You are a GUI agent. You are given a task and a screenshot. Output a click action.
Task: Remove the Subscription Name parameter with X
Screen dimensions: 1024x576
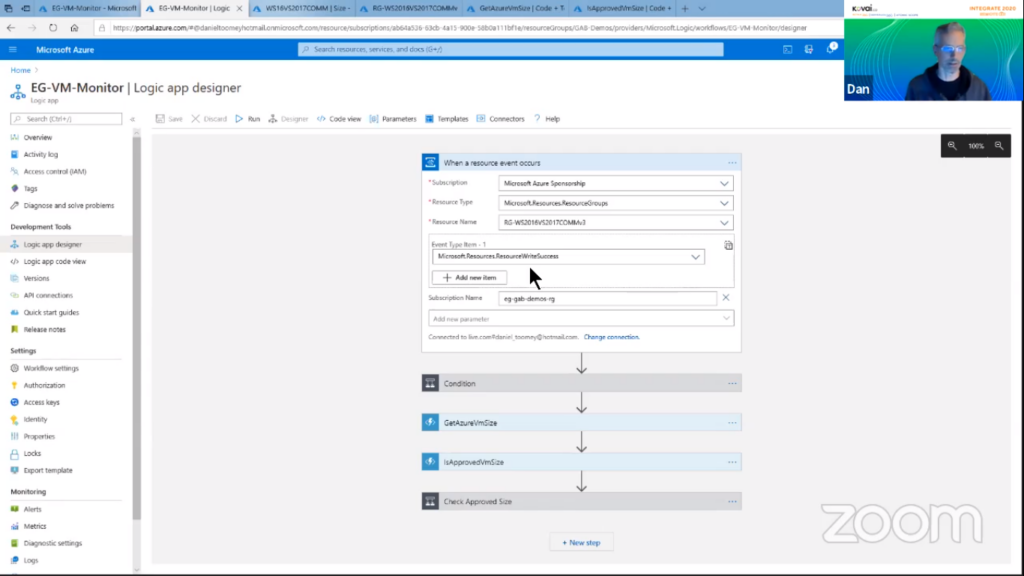(726, 298)
